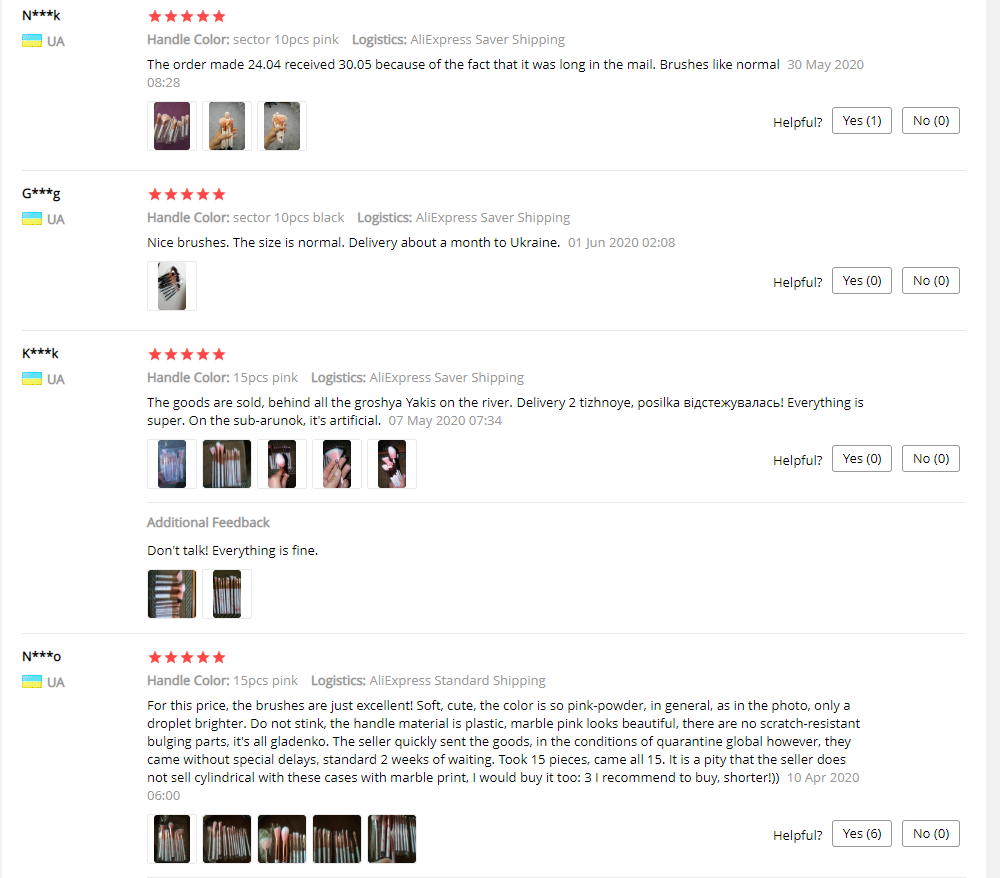Click the Ukraine flag beside G***g
1000x878 pixels.
32,219
